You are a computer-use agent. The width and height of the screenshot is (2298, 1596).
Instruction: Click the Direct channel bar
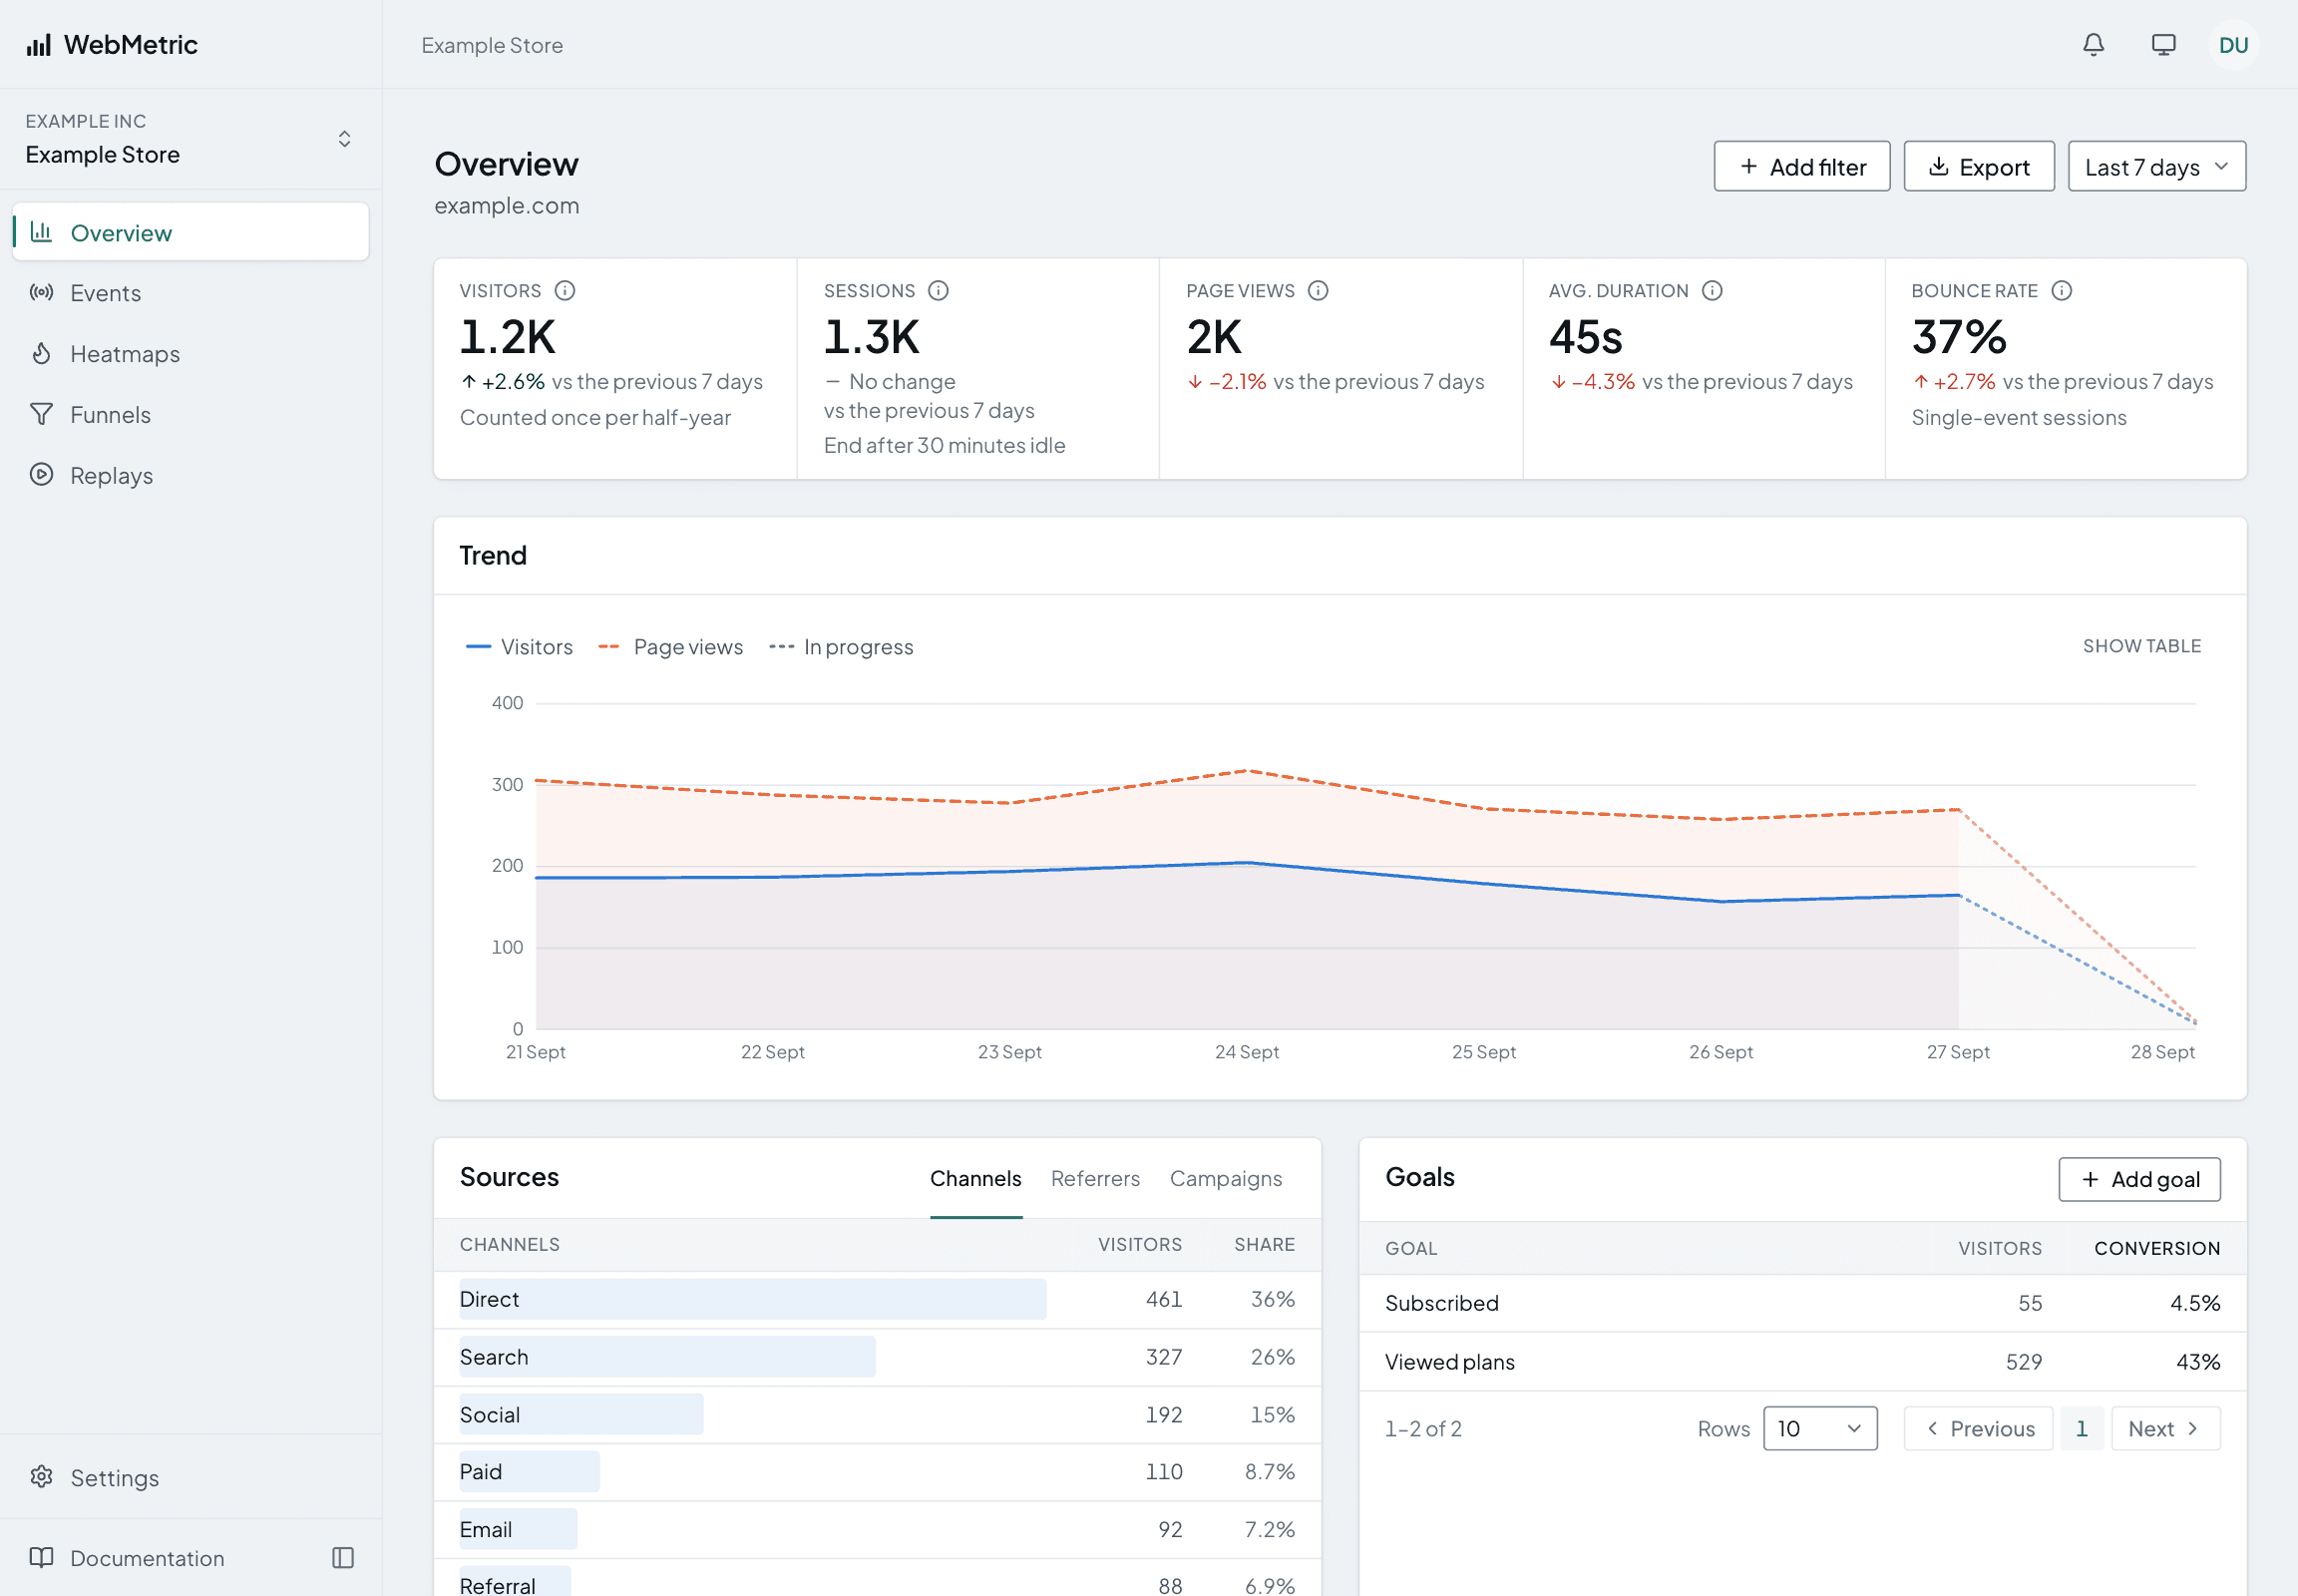(752, 1299)
